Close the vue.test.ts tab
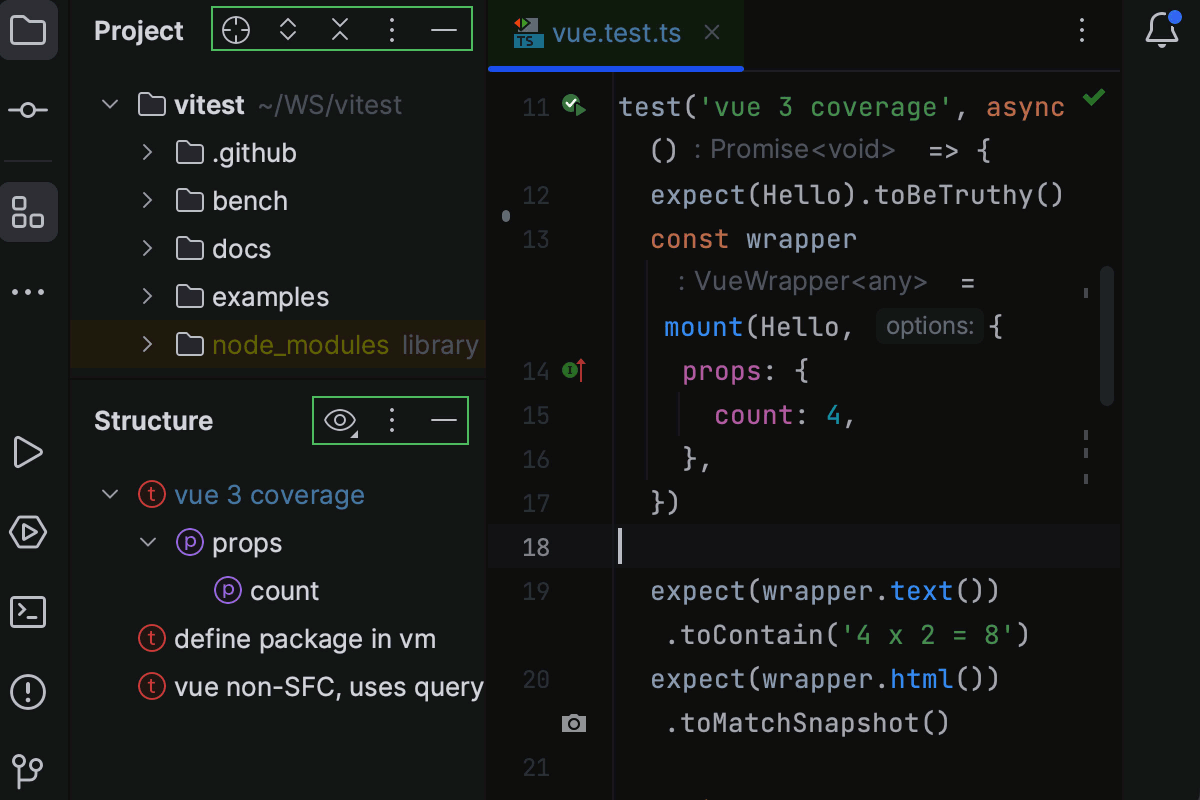1200x800 pixels. click(712, 33)
